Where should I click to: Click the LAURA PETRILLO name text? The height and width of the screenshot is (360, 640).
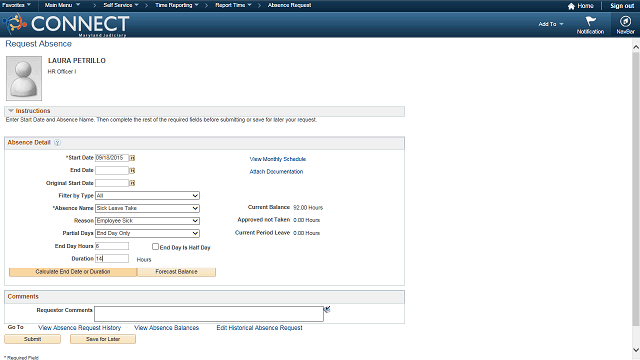77,60
